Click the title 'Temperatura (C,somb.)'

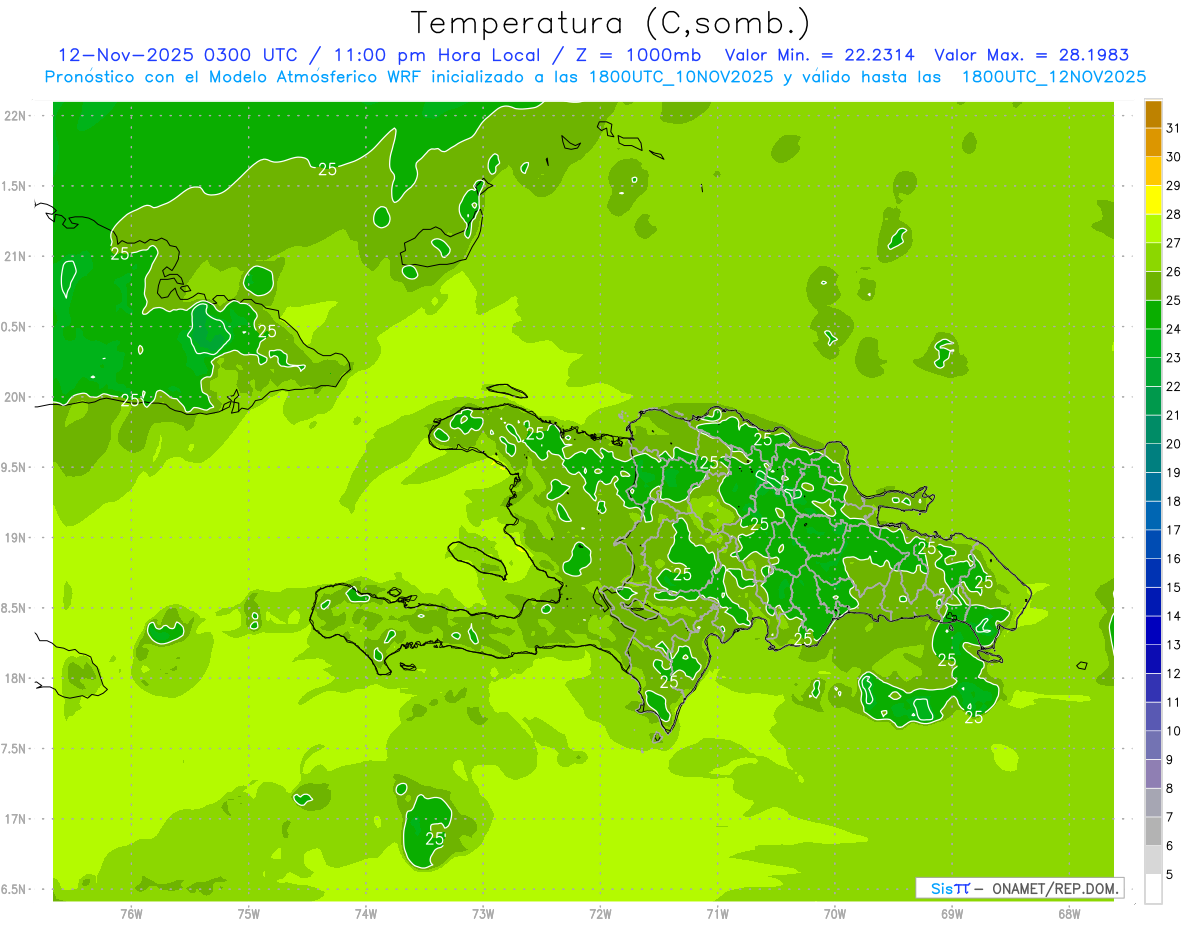coord(611,23)
